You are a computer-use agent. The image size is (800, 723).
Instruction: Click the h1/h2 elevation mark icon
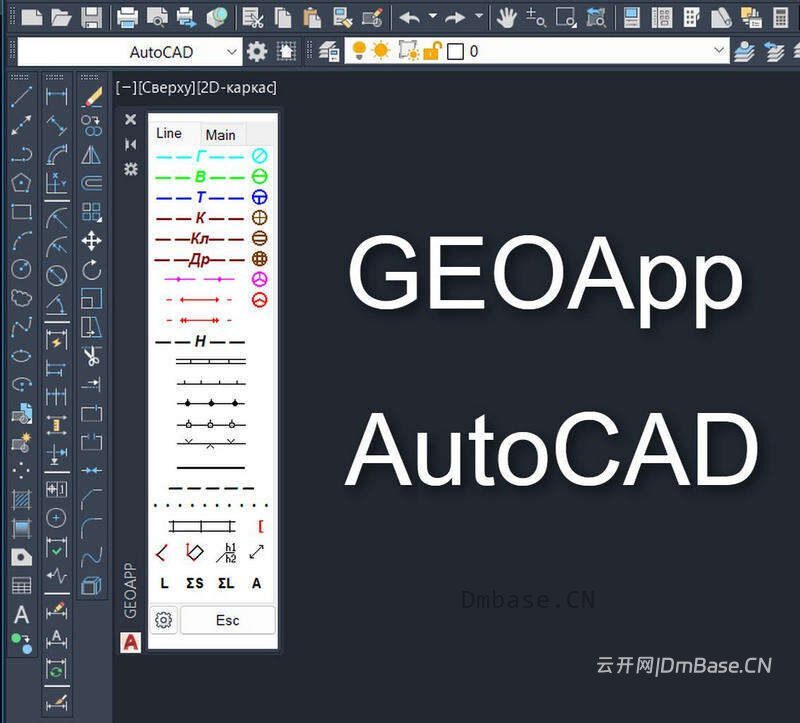[x=227, y=553]
